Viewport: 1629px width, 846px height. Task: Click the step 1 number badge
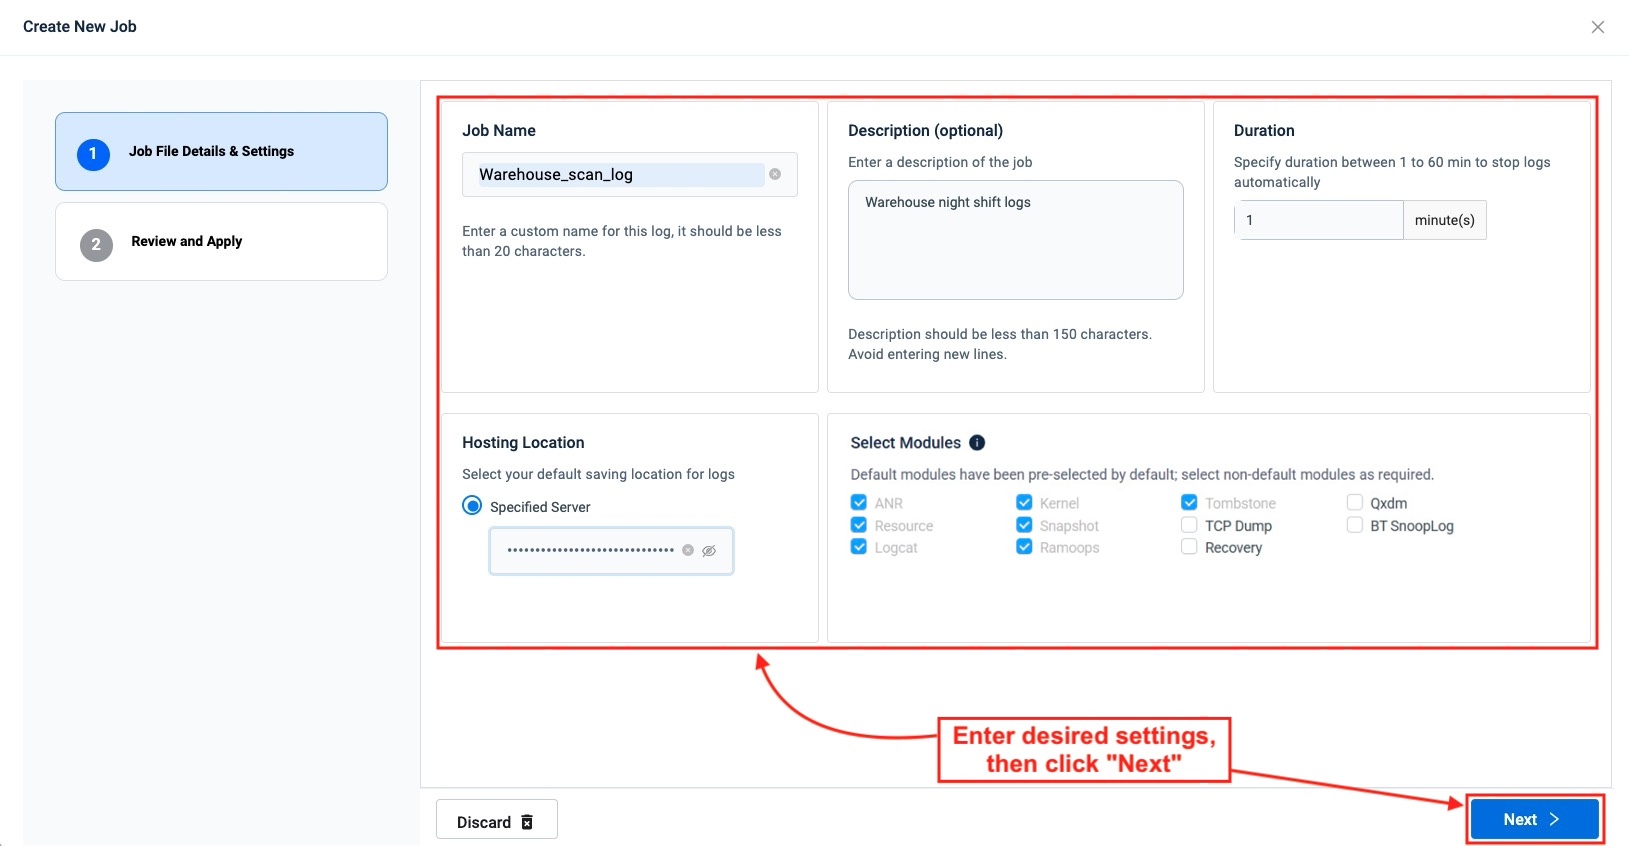93,153
